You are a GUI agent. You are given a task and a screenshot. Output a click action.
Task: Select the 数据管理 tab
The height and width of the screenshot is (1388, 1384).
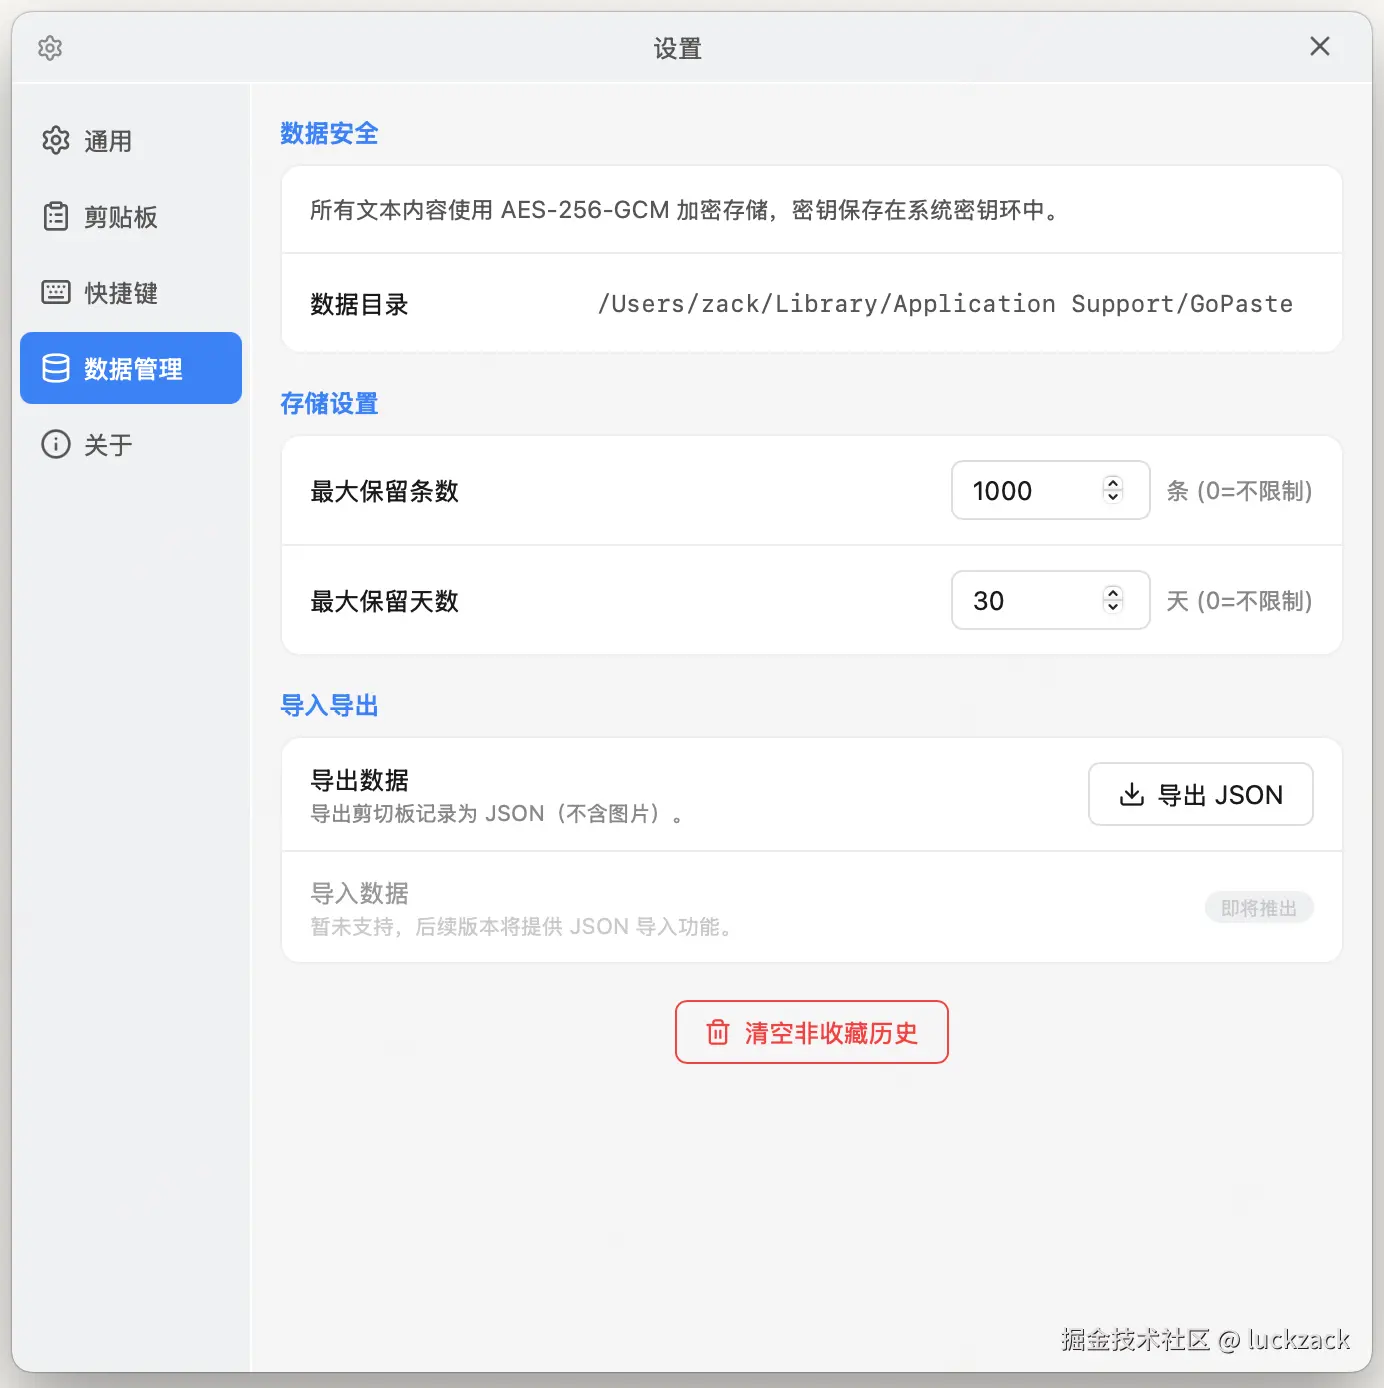(131, 368)
